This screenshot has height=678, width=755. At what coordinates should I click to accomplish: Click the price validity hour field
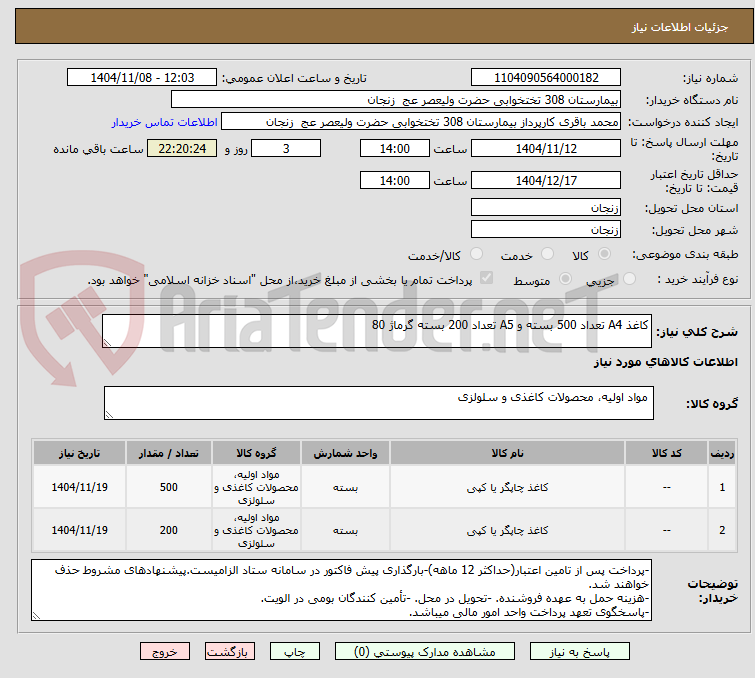[x=394, y=180]
